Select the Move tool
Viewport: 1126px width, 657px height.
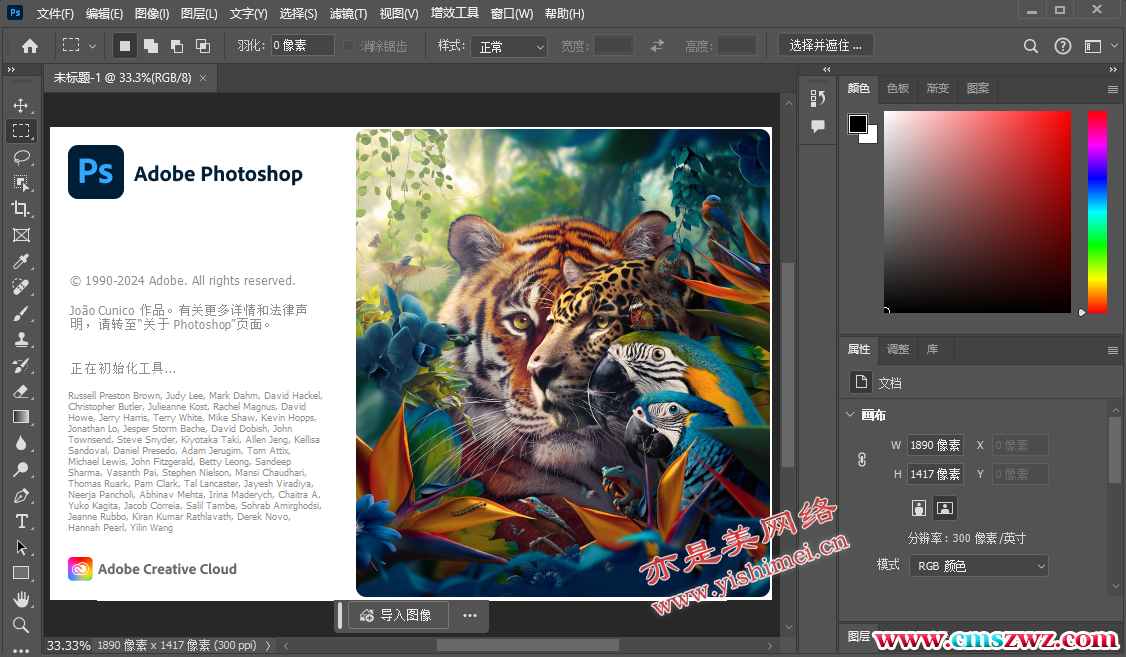coord(21,105)
